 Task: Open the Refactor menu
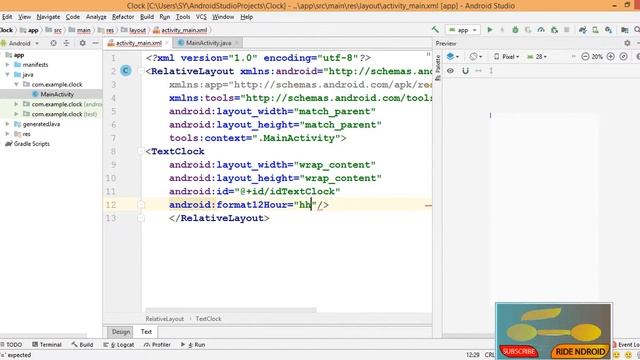tap(123, 17)
